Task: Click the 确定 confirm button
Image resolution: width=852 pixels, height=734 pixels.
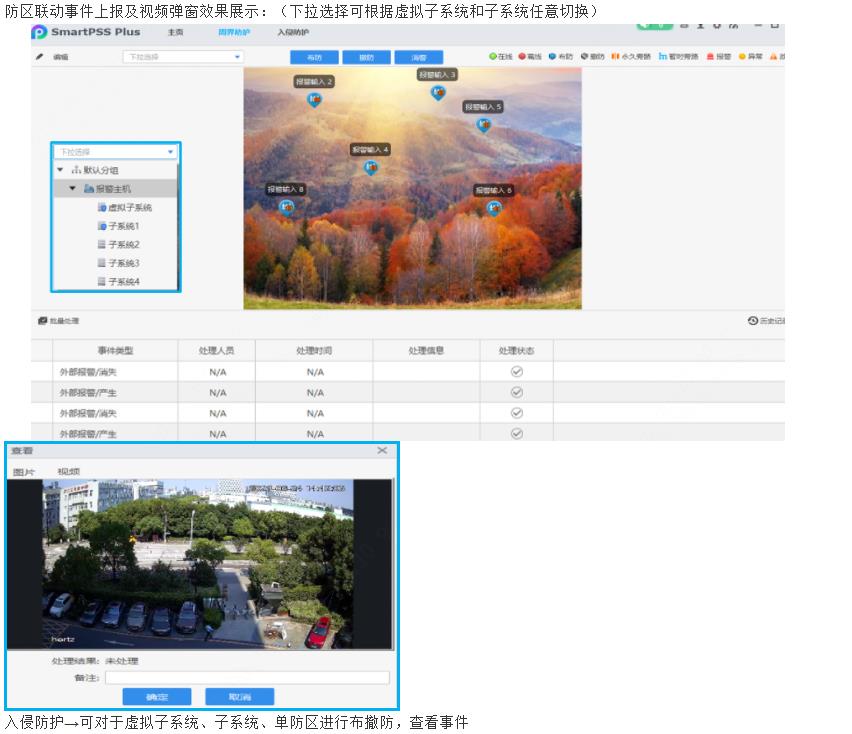Action: [157, 697]
